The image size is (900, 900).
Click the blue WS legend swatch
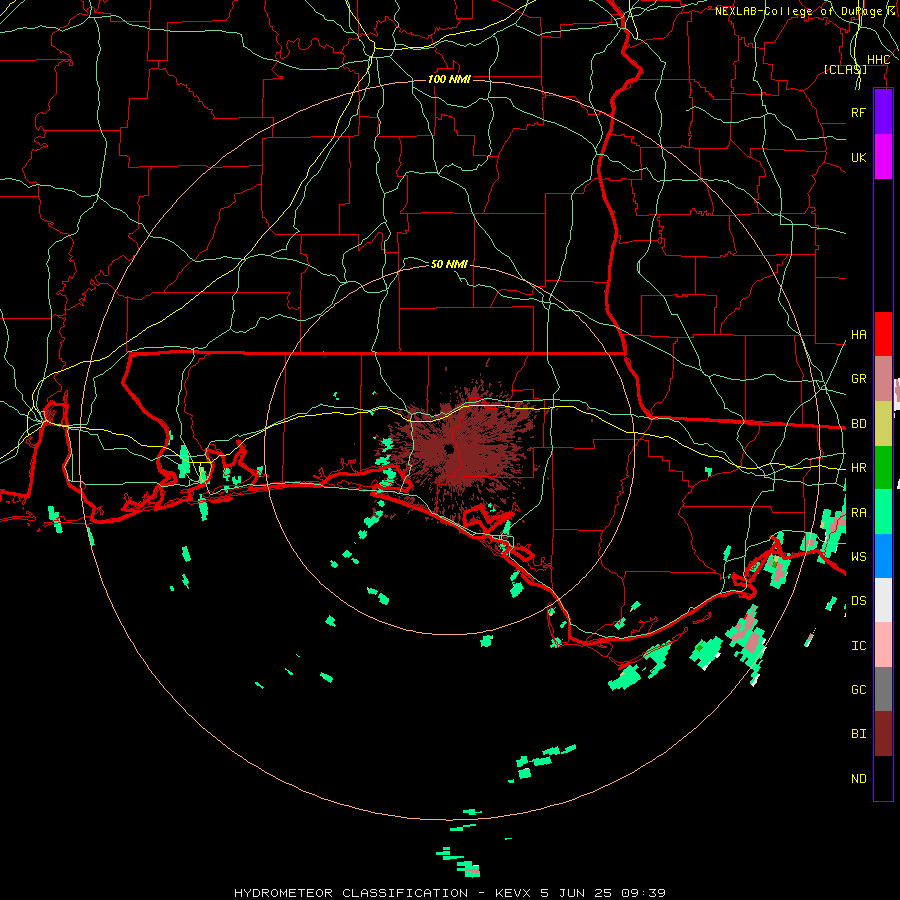tap(883, 556)
